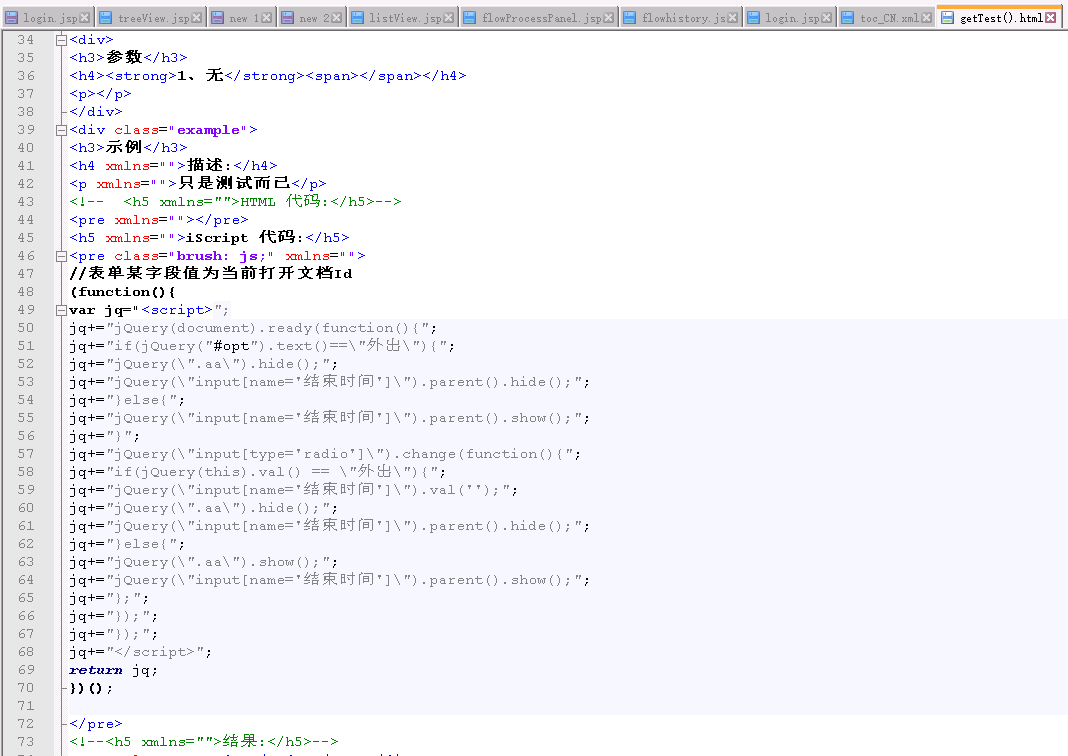Close the login.jsp tab beside toc_CN.xml

(826, 18)
